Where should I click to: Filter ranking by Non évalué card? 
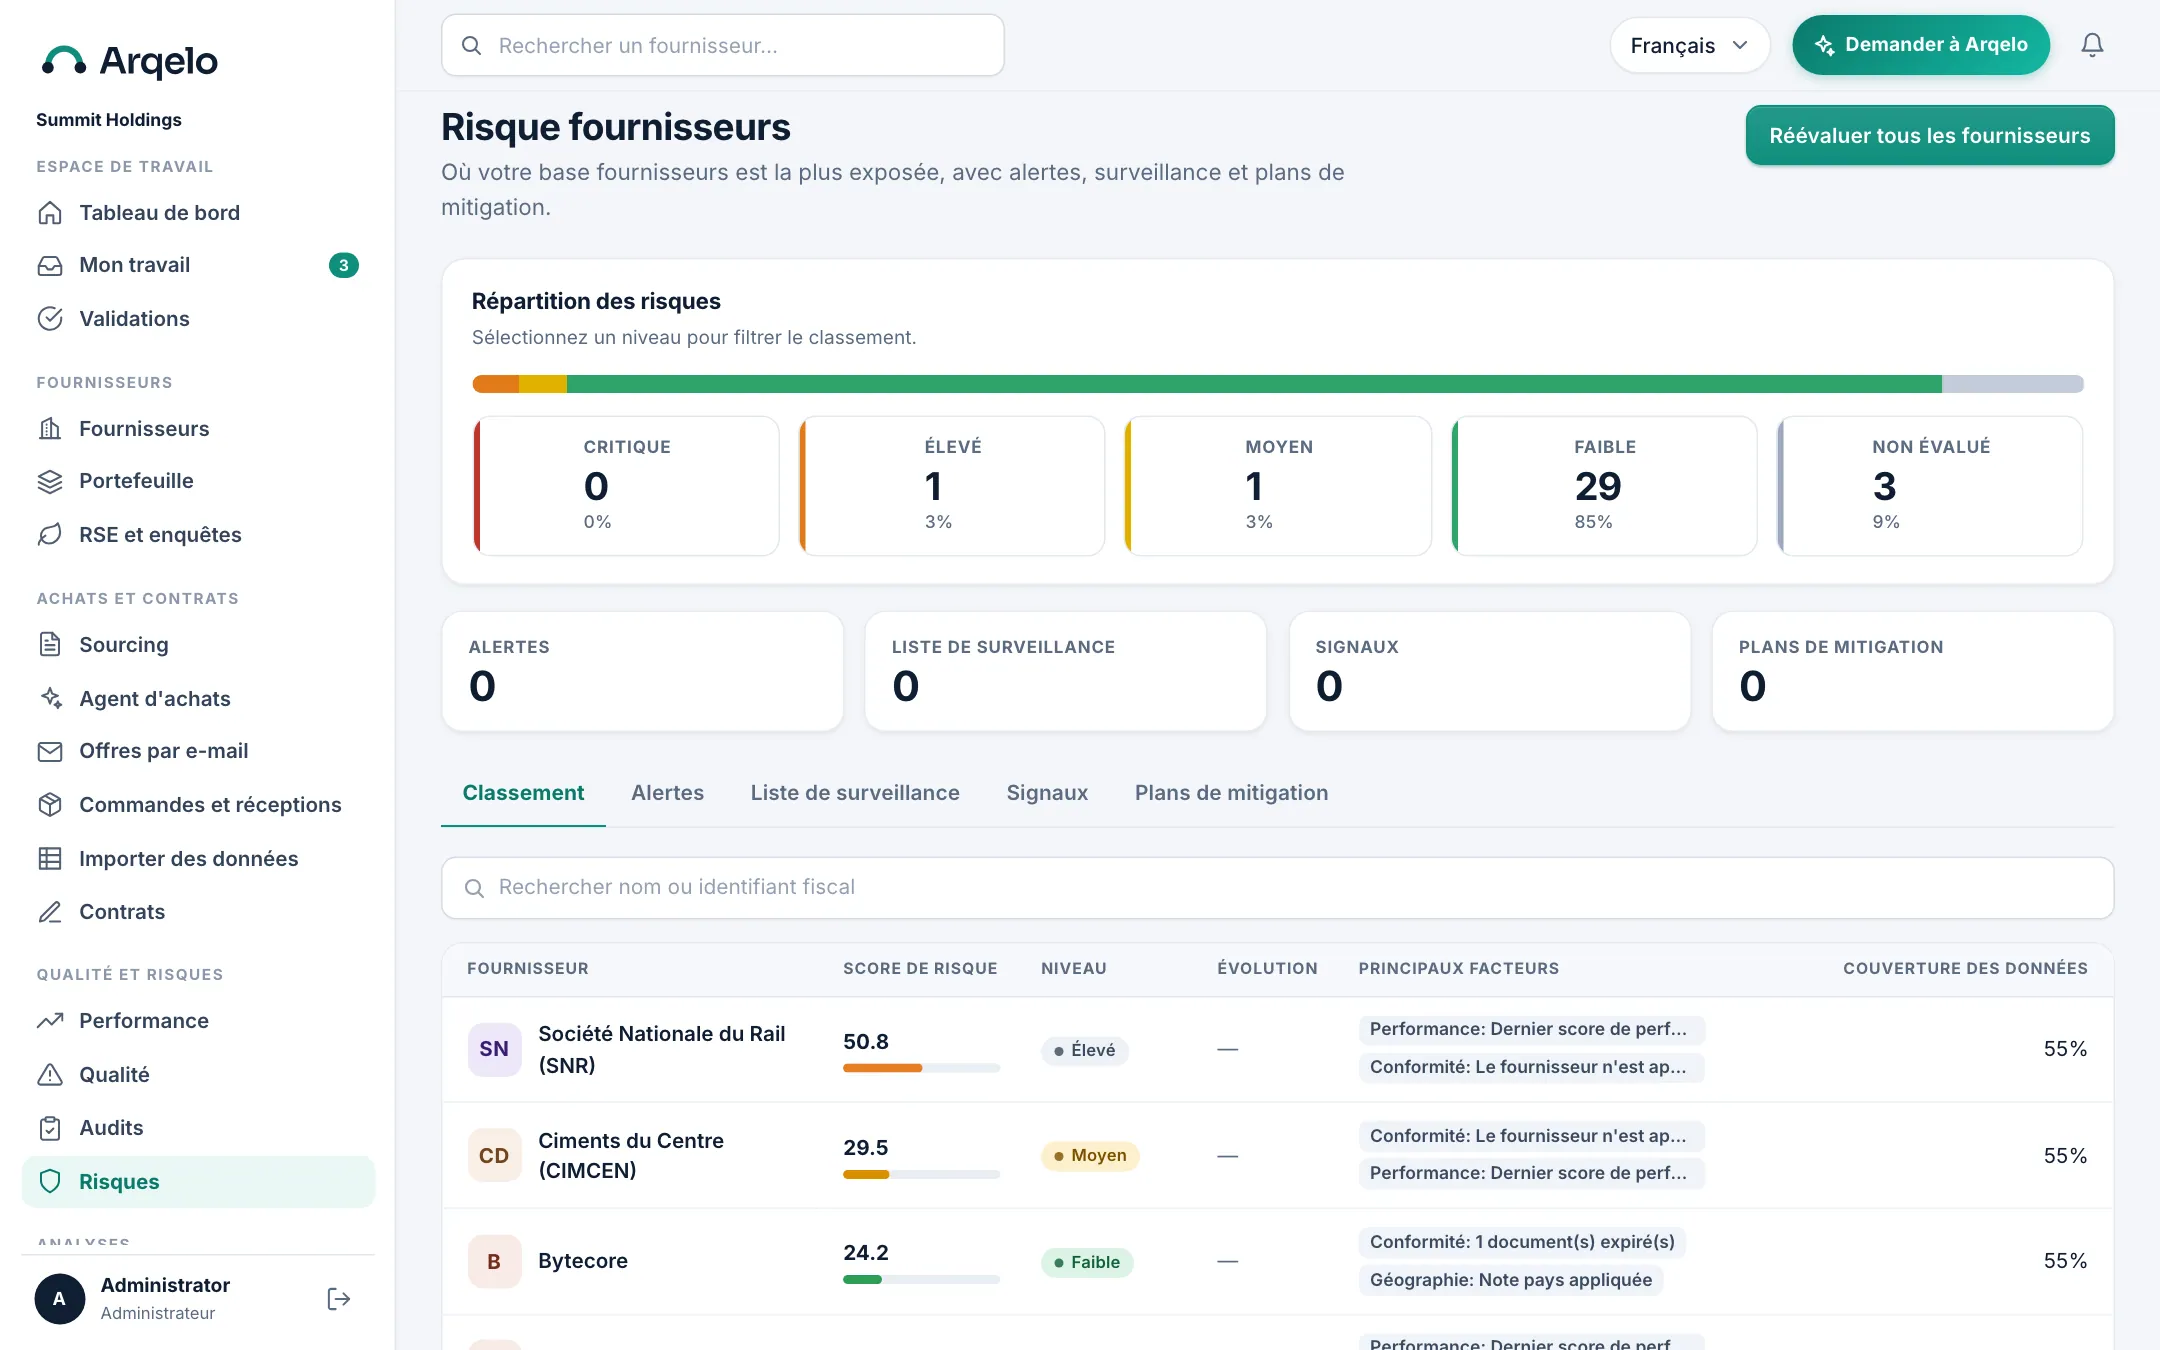point(1930,486)
